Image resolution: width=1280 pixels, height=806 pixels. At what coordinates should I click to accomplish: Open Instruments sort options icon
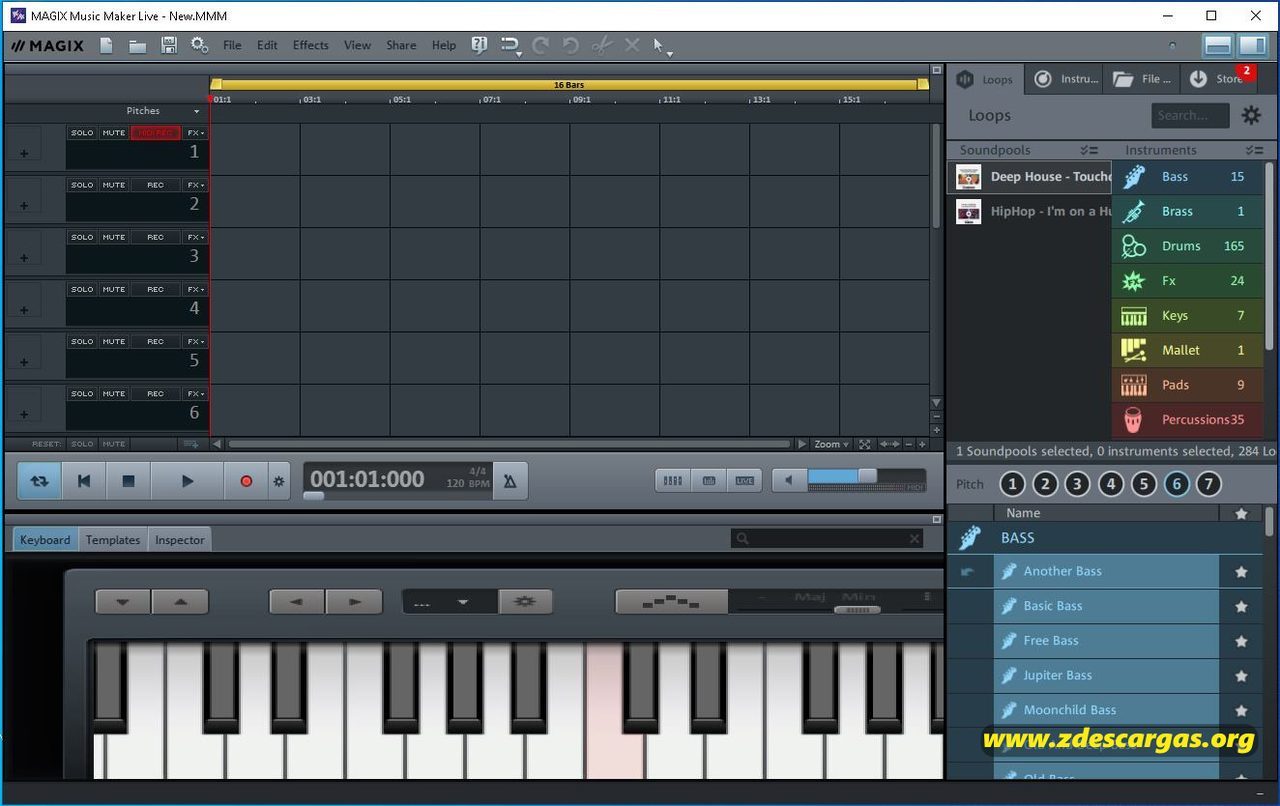(x=1254, y=150)
